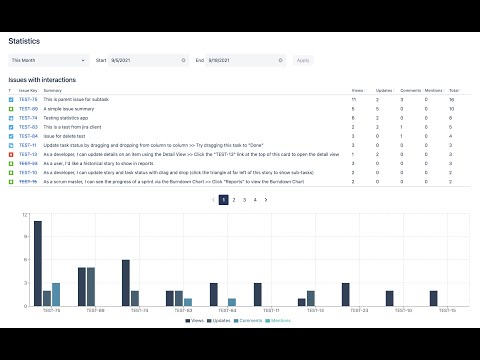Toggle the Views series in the chart legend
This screenshot has height=360, width=480.
click(x=194, y=321)
